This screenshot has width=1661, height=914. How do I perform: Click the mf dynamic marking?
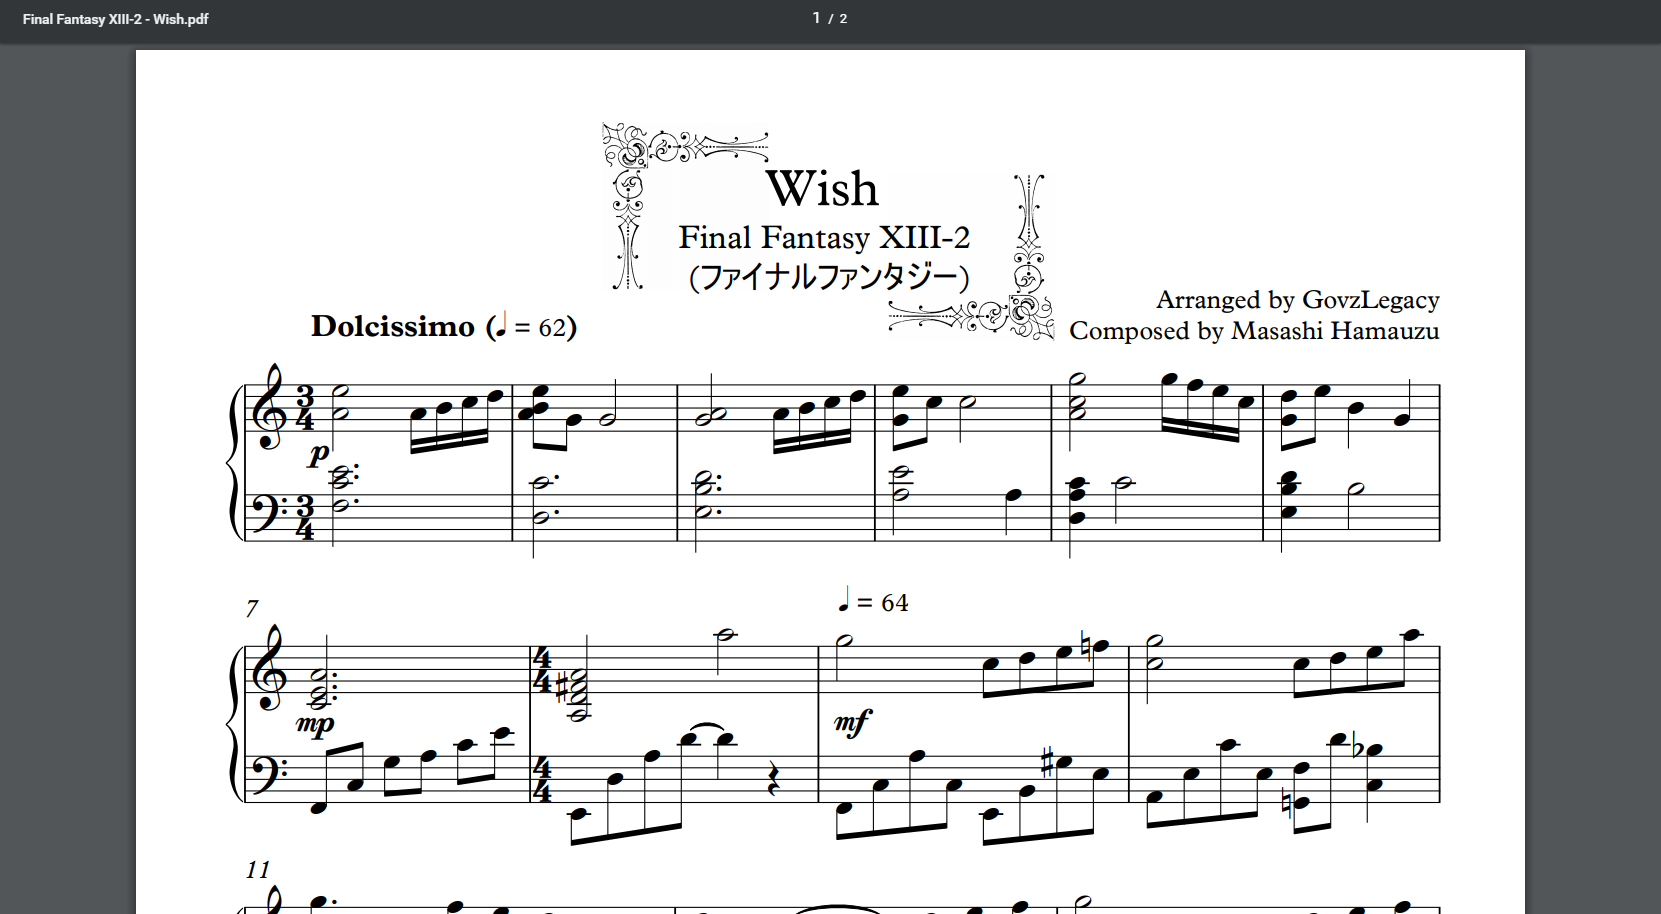tap(852, 721)
